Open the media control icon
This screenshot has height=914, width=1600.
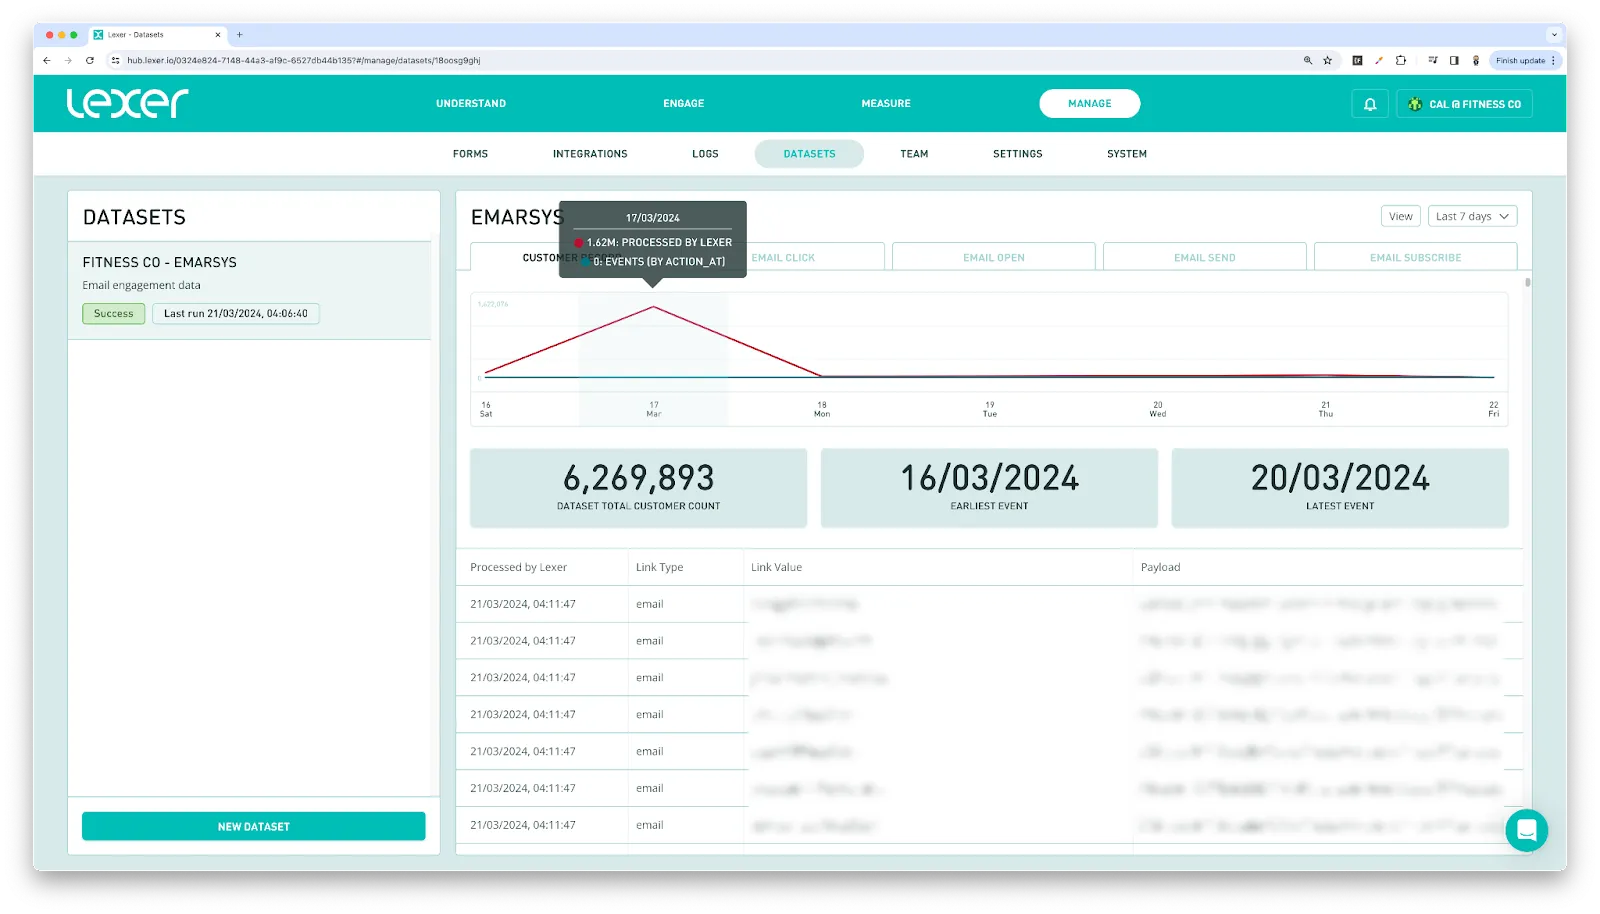1433,60
